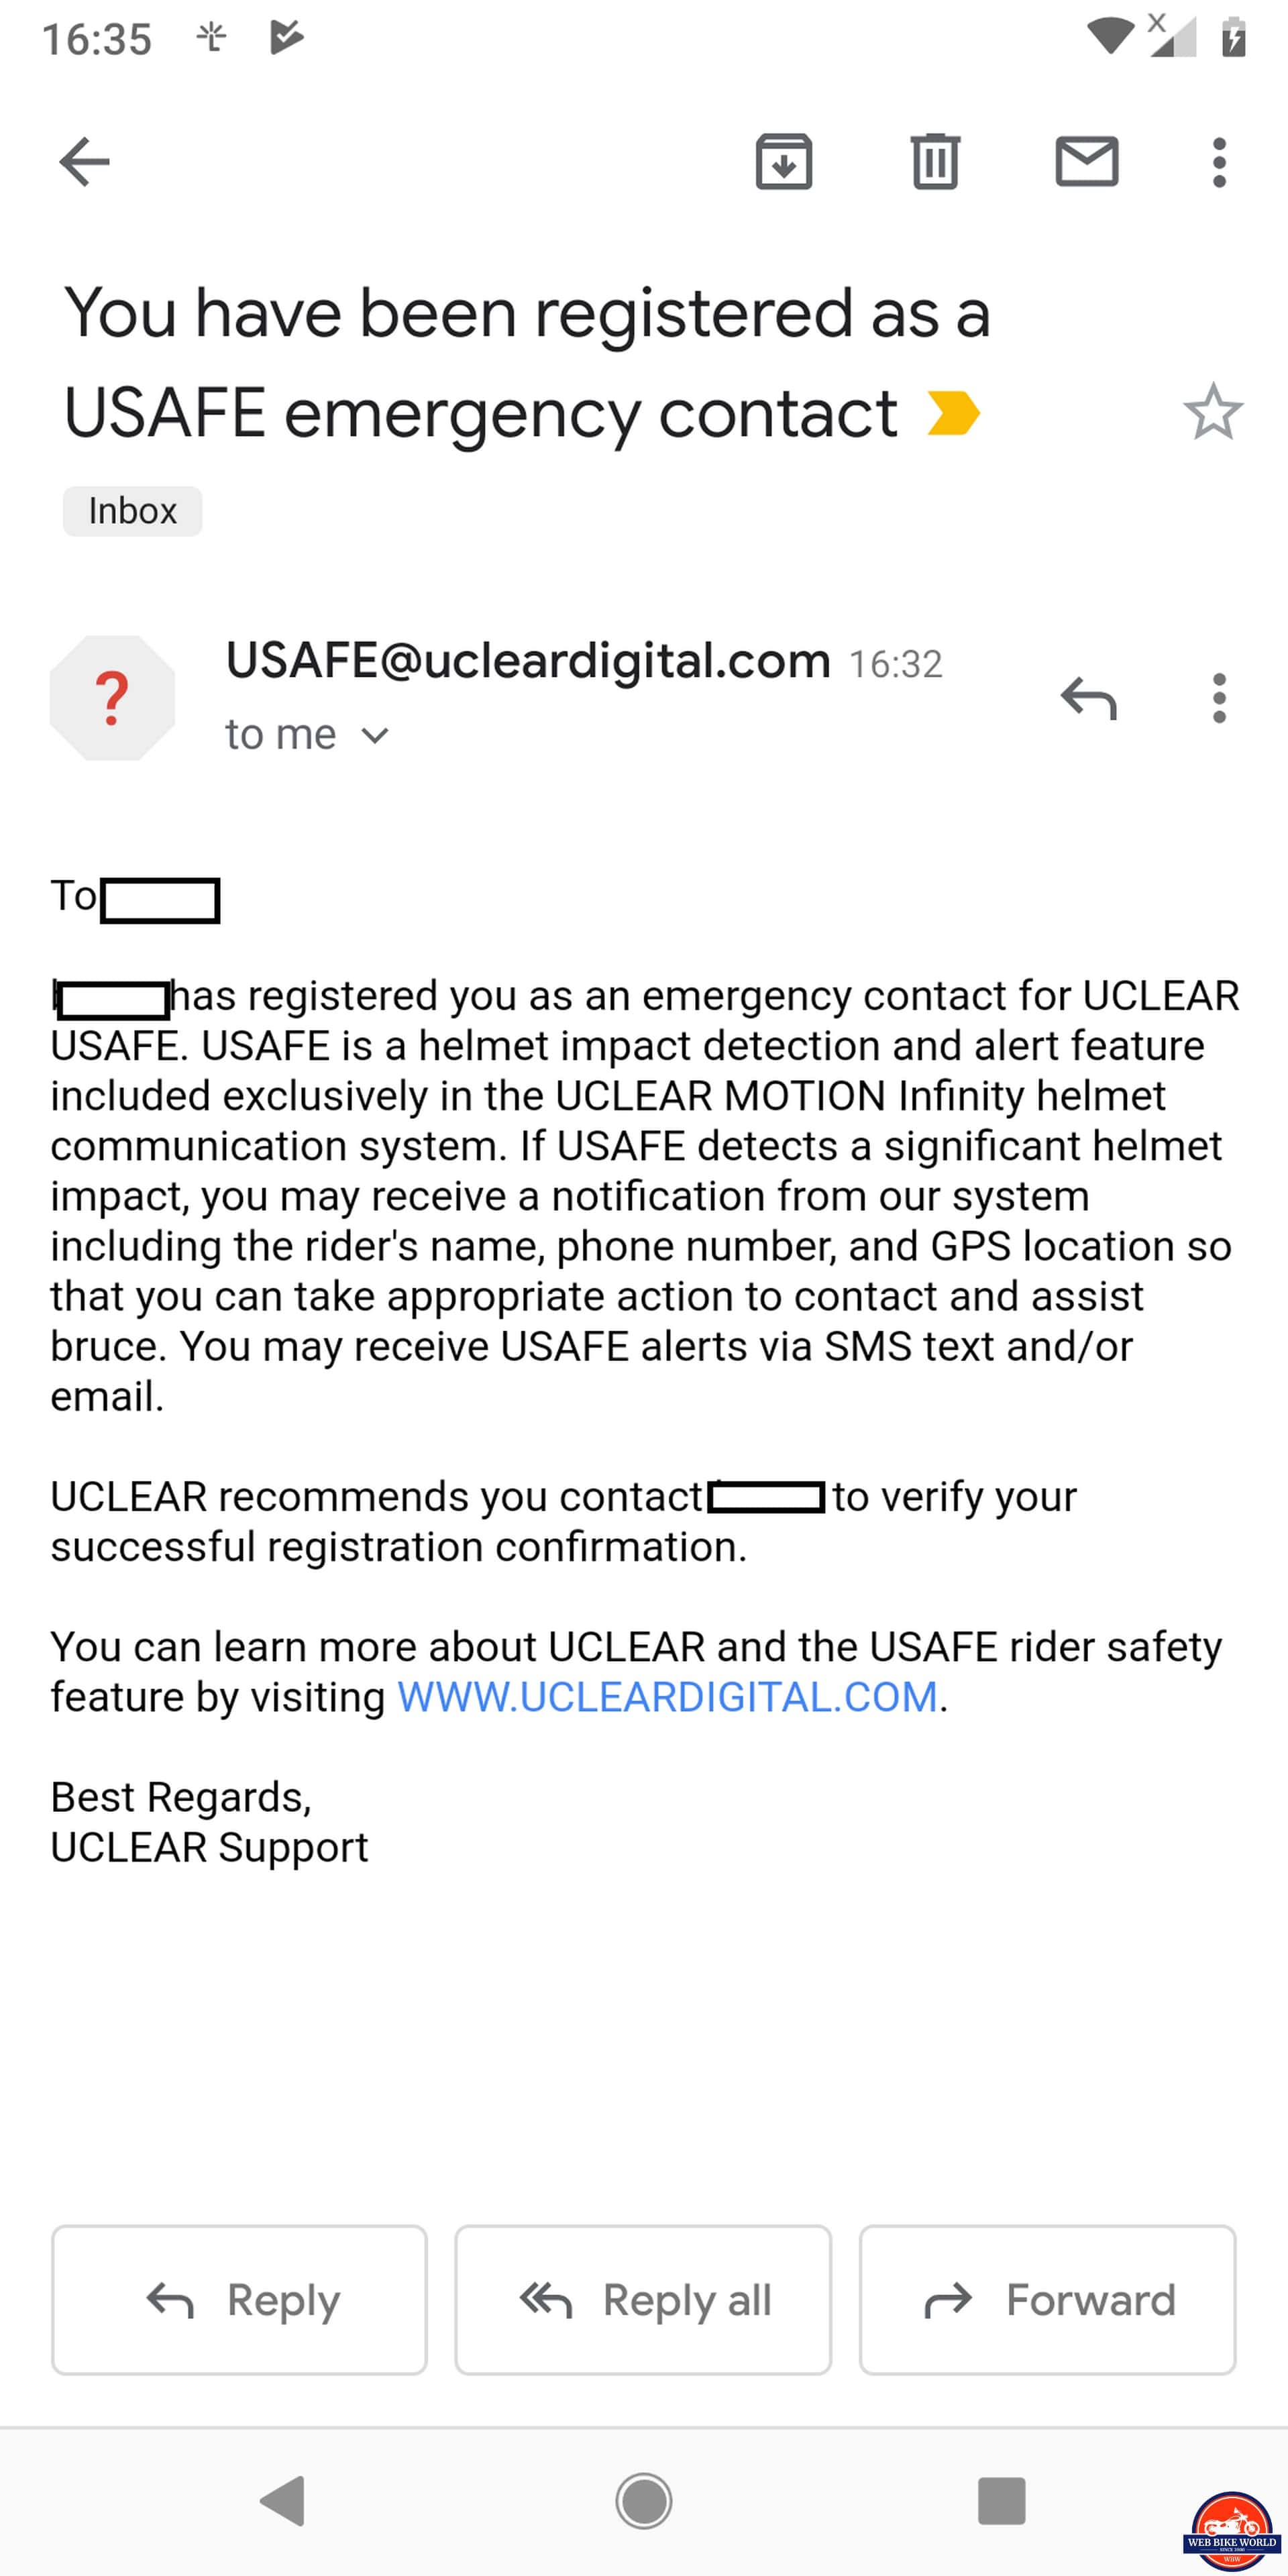Tap the Android back navigation button
The image size is (1288, 2576).
(282, 2501)
